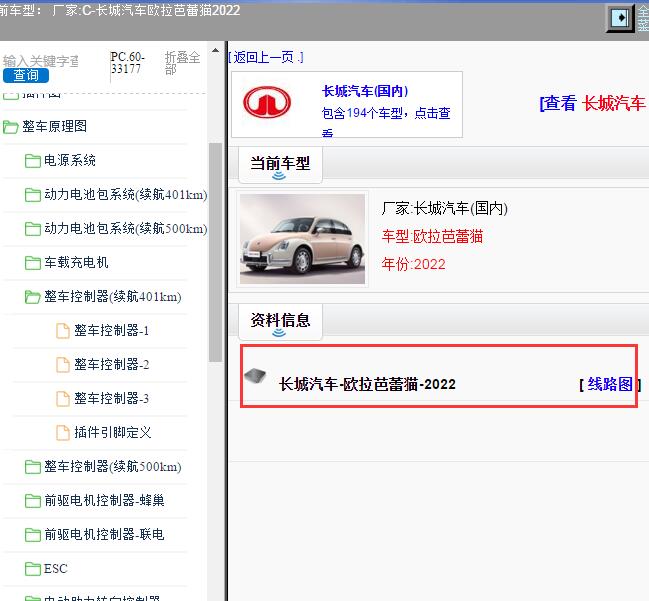
Task: Click the 车型:欧拉芭蕾猫 text
Action: [x=432, y=236]
